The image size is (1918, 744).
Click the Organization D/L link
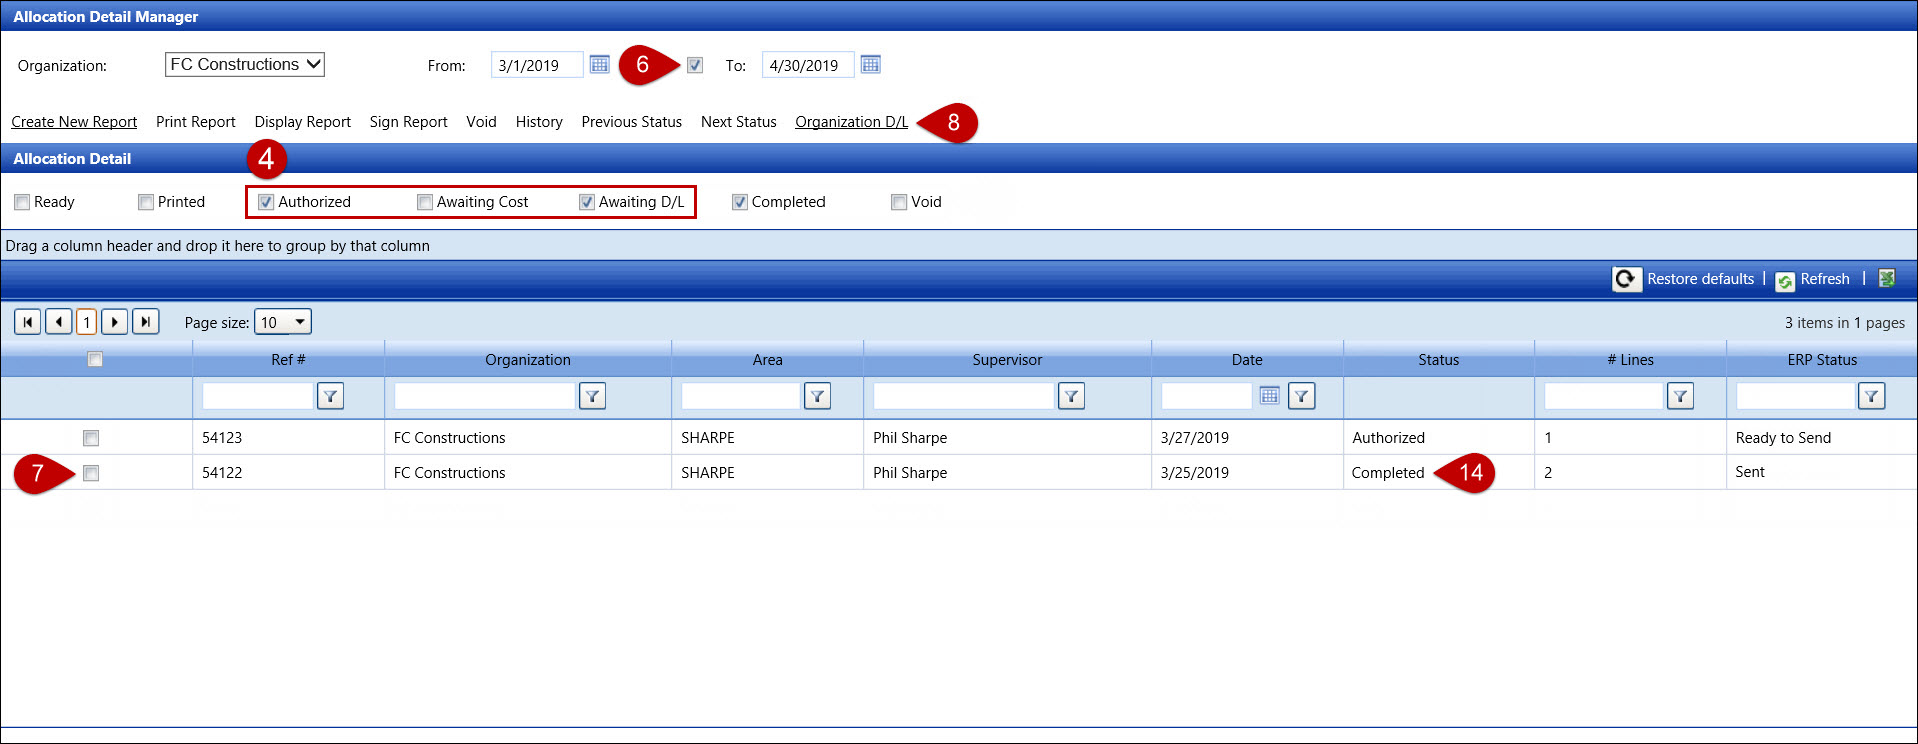coord(851,122)
